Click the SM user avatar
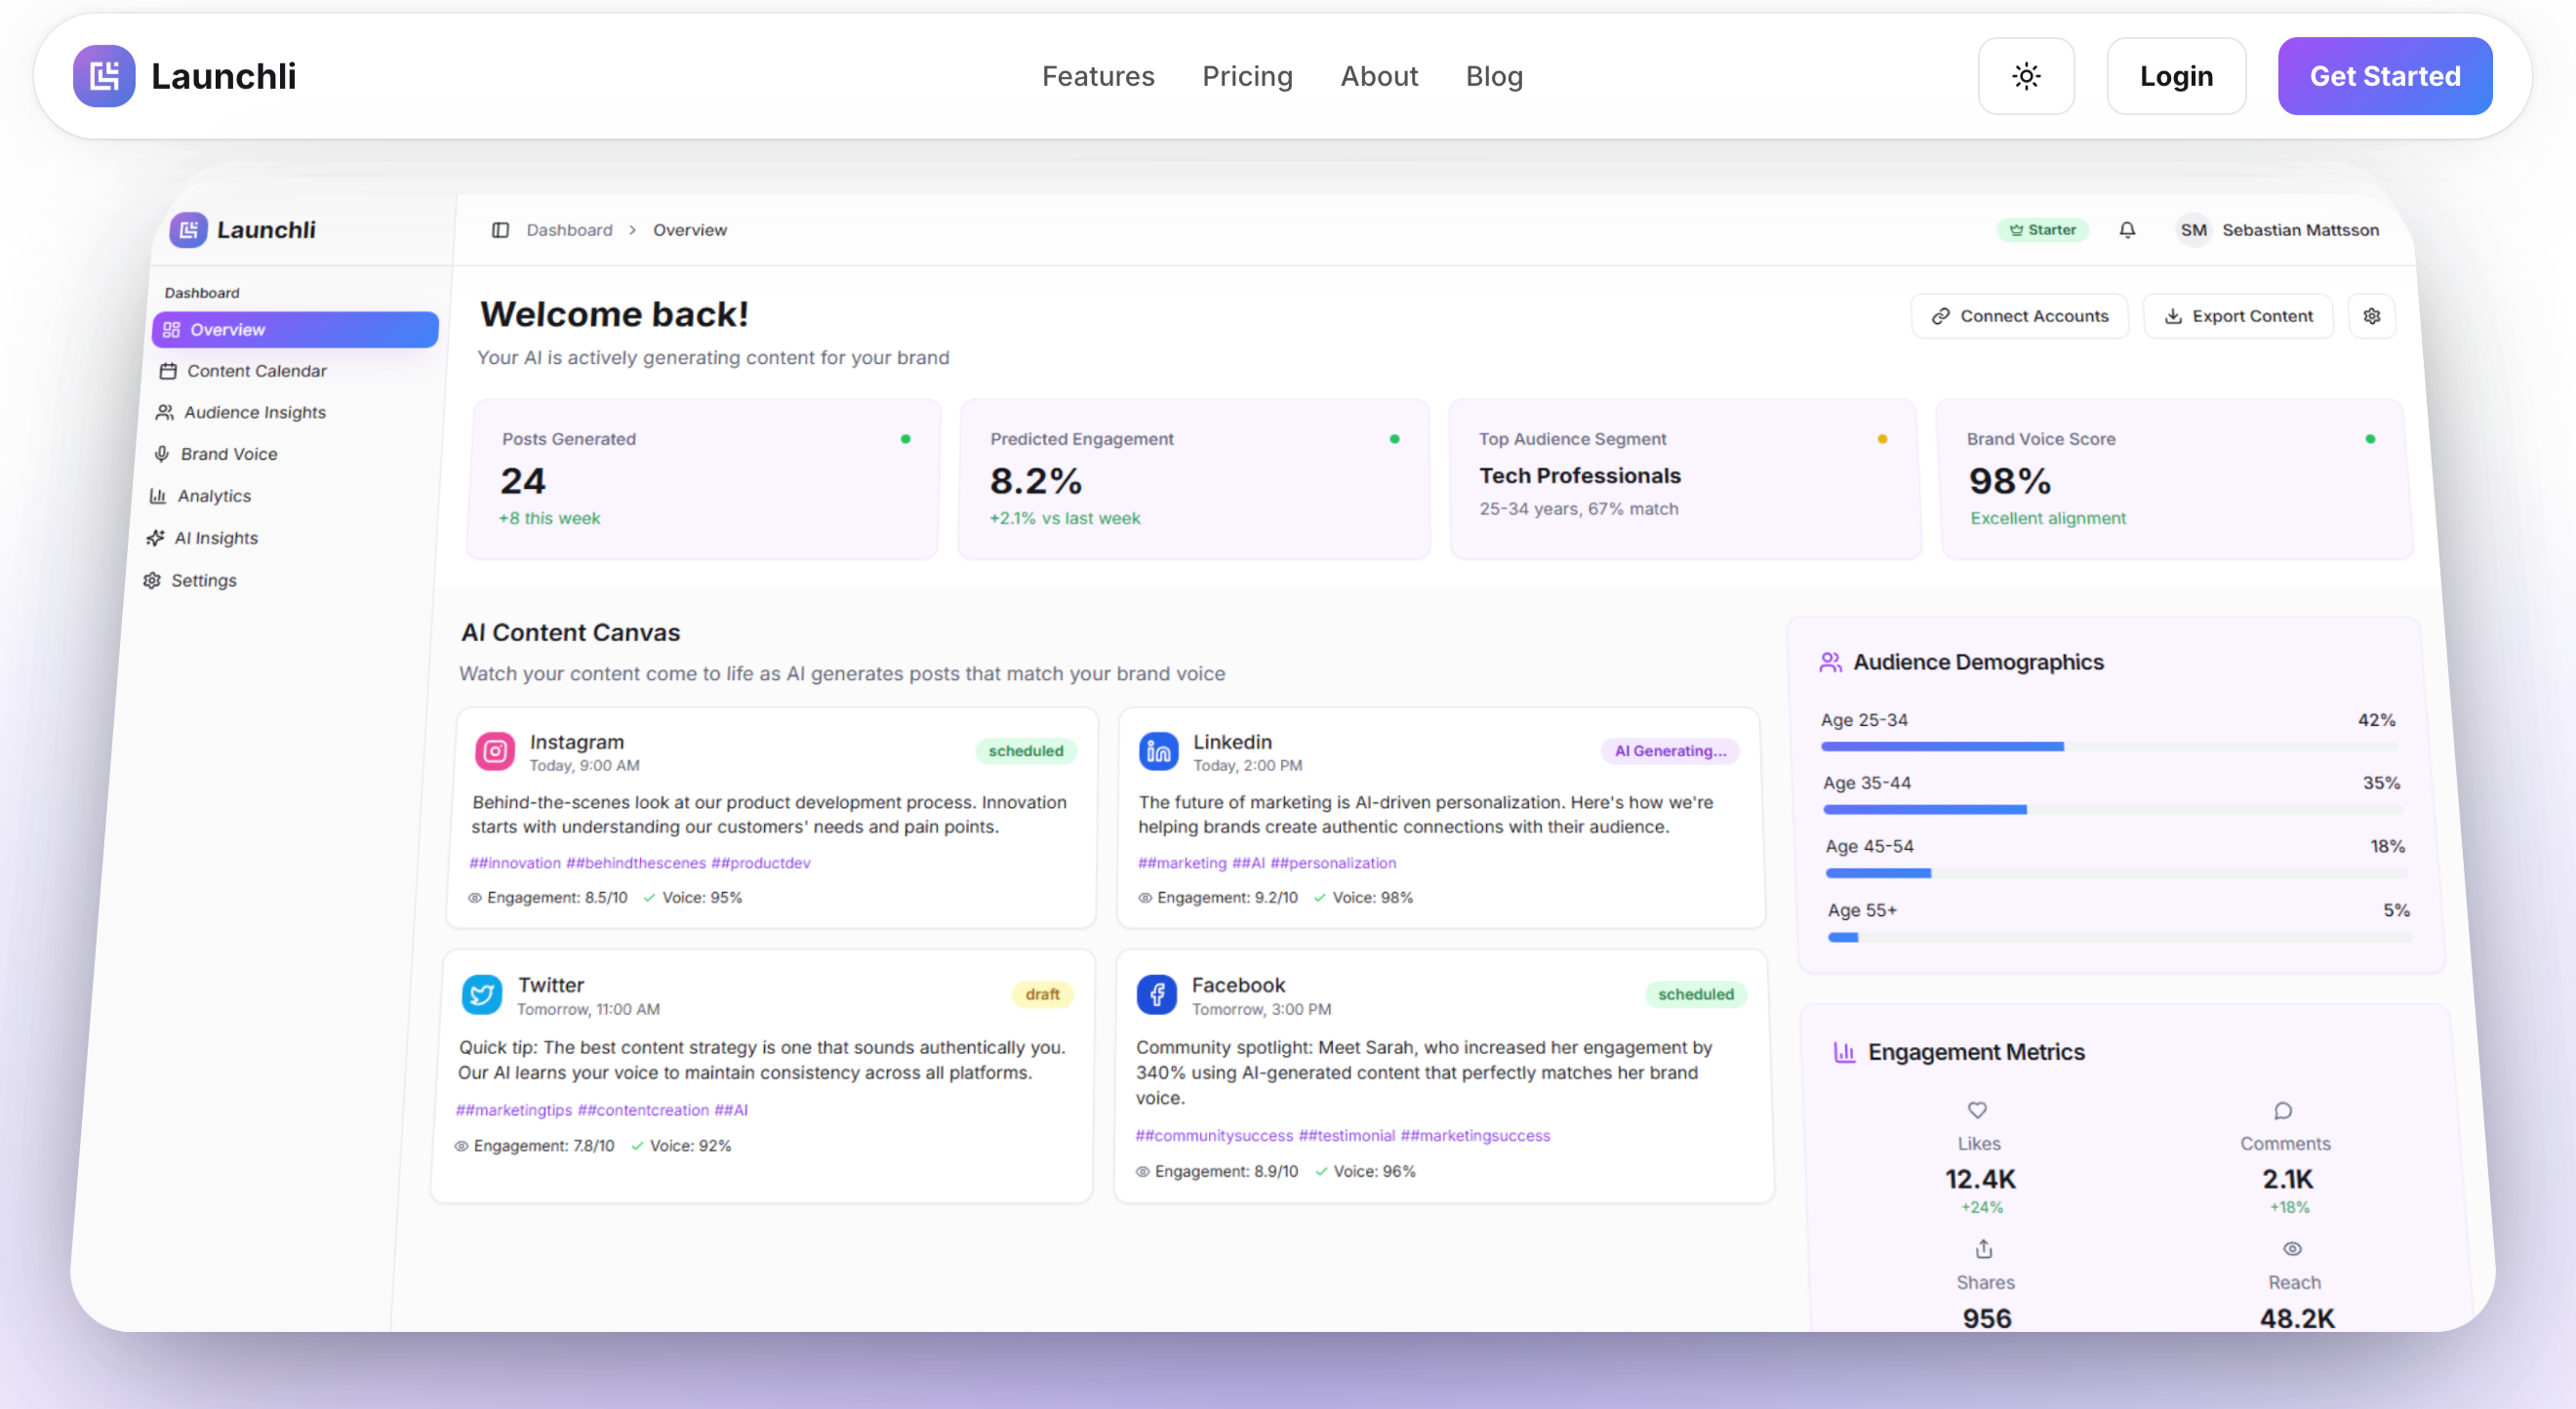2576x1409 pixels. [x=2193, y=230]
